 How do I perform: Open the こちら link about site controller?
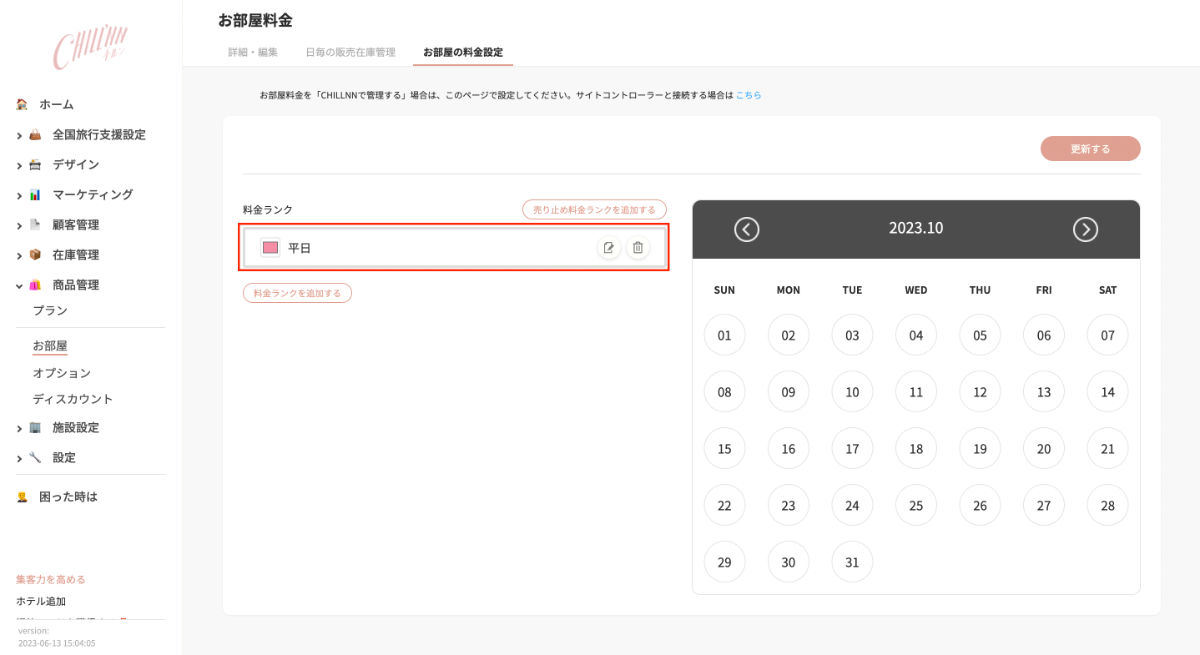pyautogui.click(x=746, y=93)
